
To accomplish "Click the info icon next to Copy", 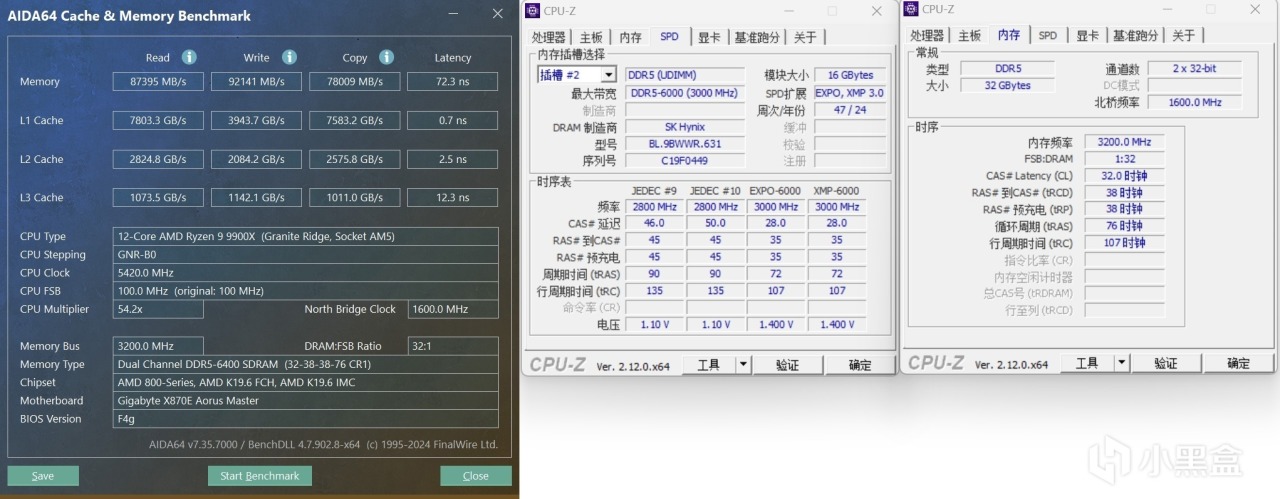I will tap(386, 57).
